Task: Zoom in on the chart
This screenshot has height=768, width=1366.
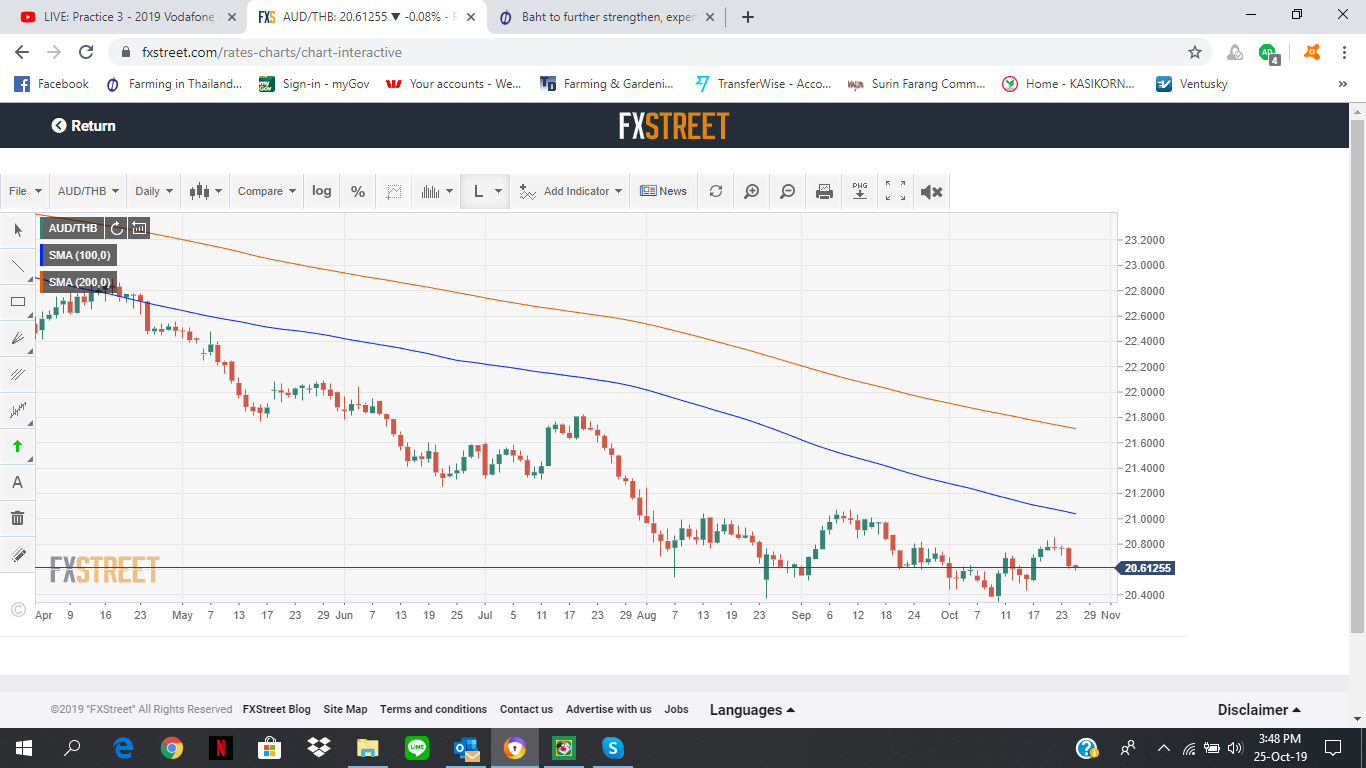Action: pyautogui.click(x=751, y=191)
